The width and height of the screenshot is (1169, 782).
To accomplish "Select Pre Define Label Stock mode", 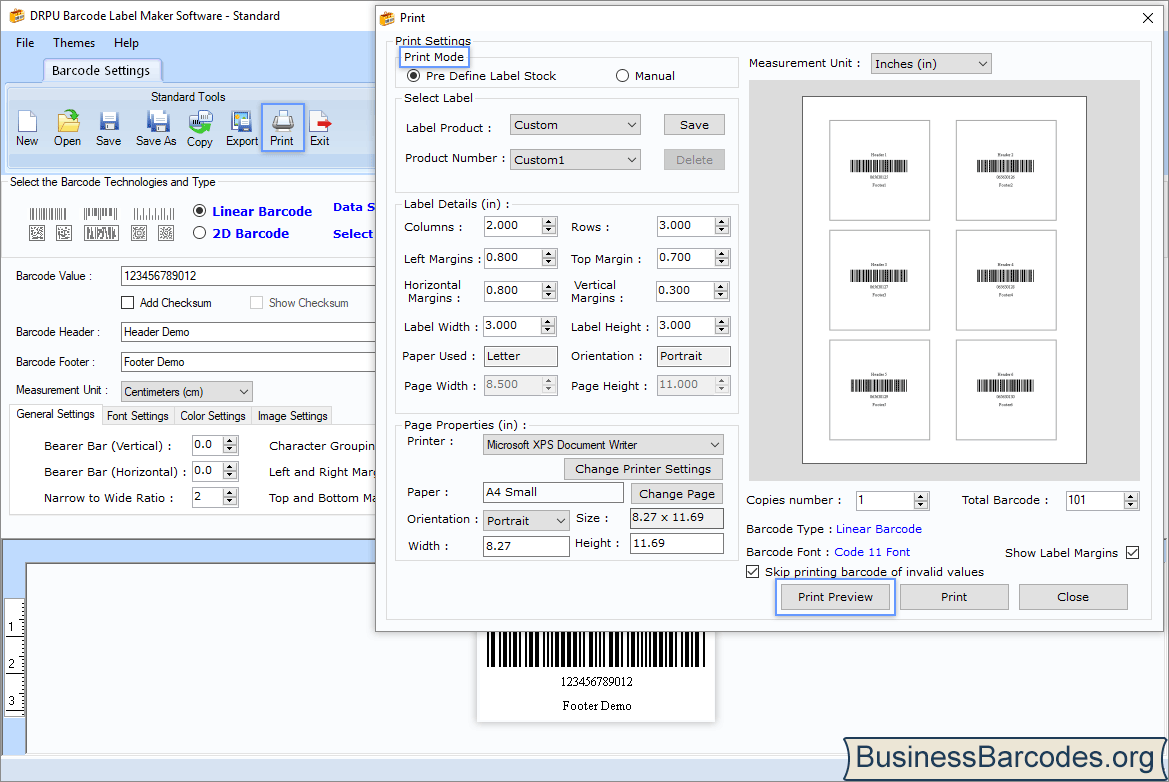I will click(x=413, y=76).
